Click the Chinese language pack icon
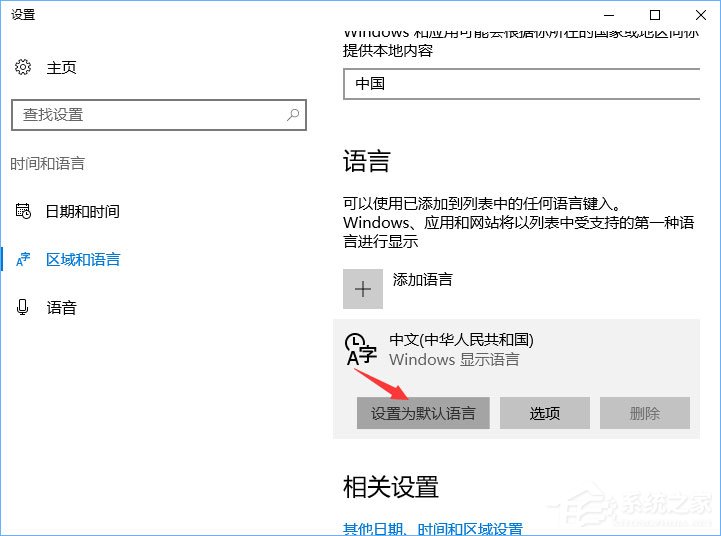 point(361,349)
